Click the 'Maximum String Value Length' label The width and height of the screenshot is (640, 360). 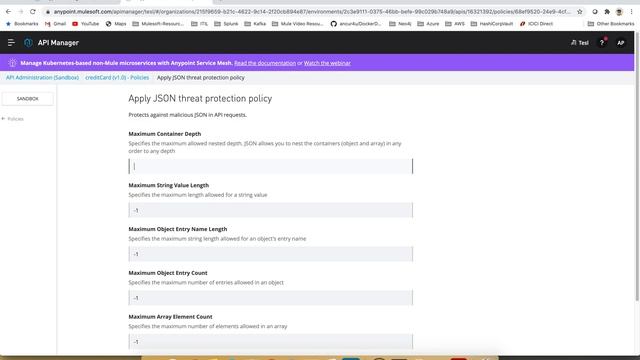click(x=169, y=185)
